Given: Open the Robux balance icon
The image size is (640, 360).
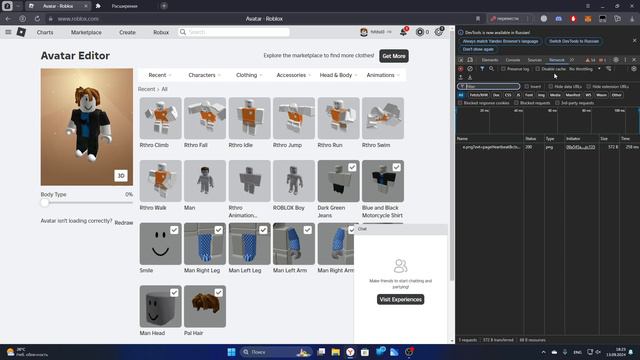Looking at the screenshot, I should pyautogui.click(x=420, y=32).
